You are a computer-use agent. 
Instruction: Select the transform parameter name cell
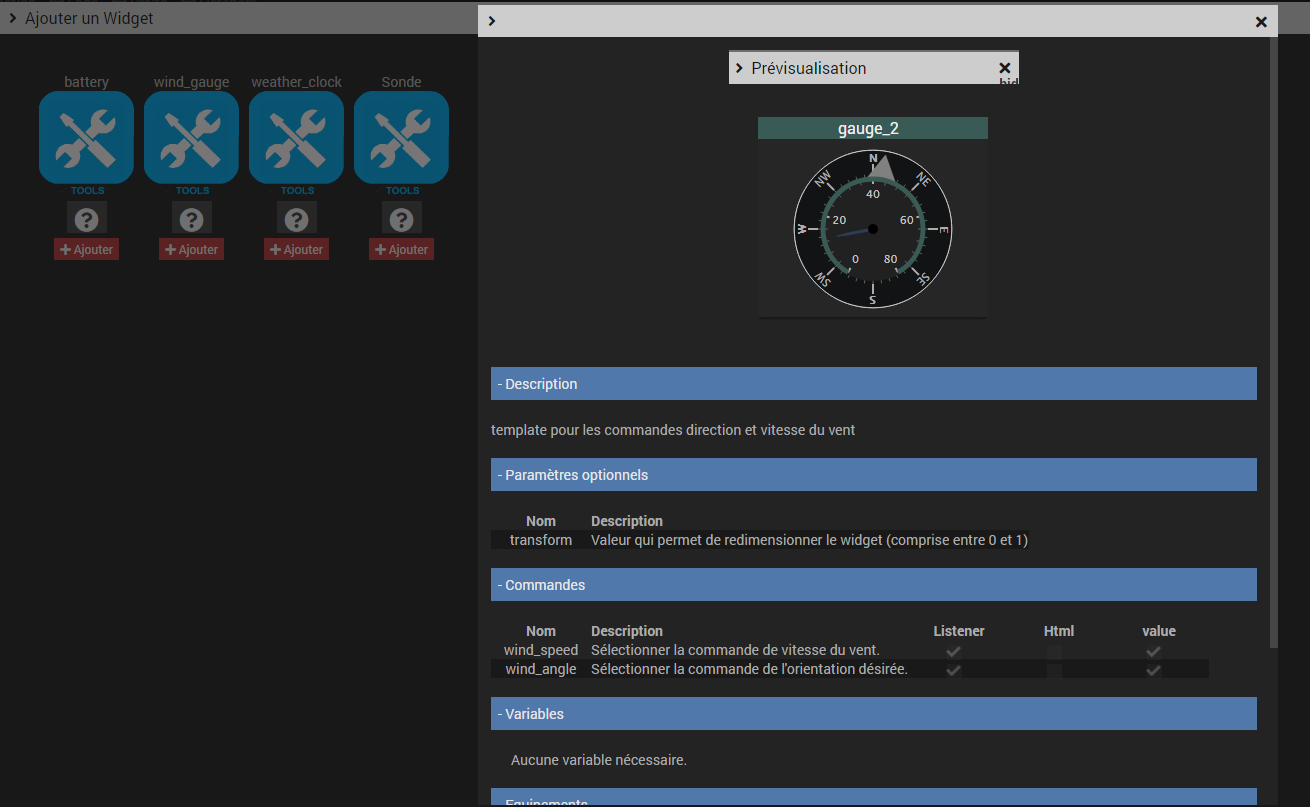point(541,540)
